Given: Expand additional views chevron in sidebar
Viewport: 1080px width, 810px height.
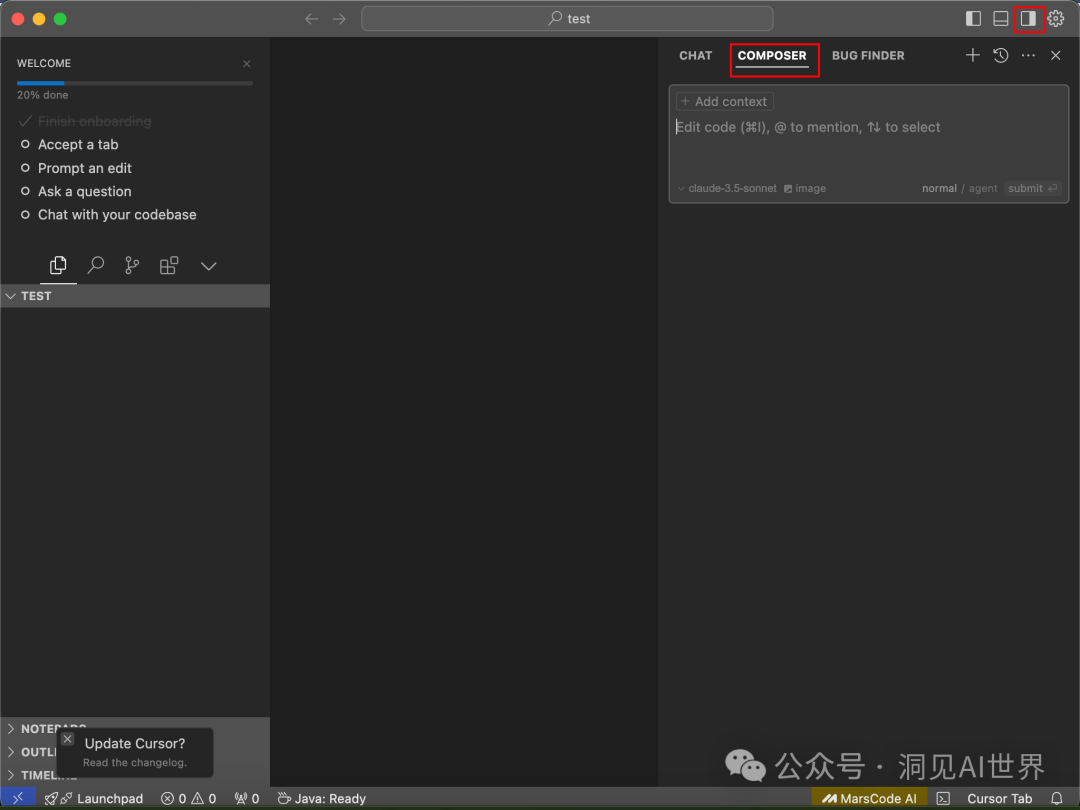Looking at the screenshot, I should pos(208,266).
